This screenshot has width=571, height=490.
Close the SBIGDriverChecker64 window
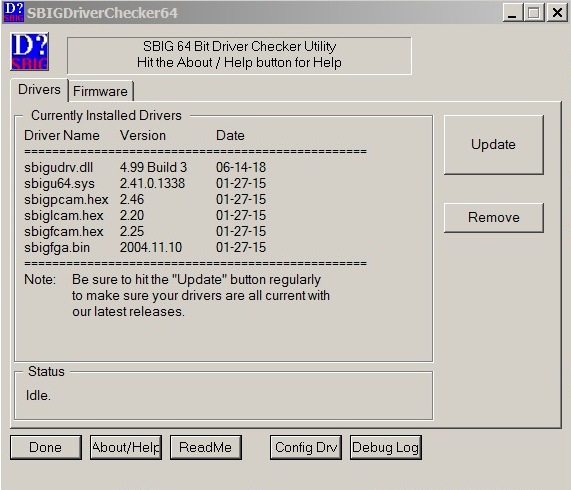[557, 13]
